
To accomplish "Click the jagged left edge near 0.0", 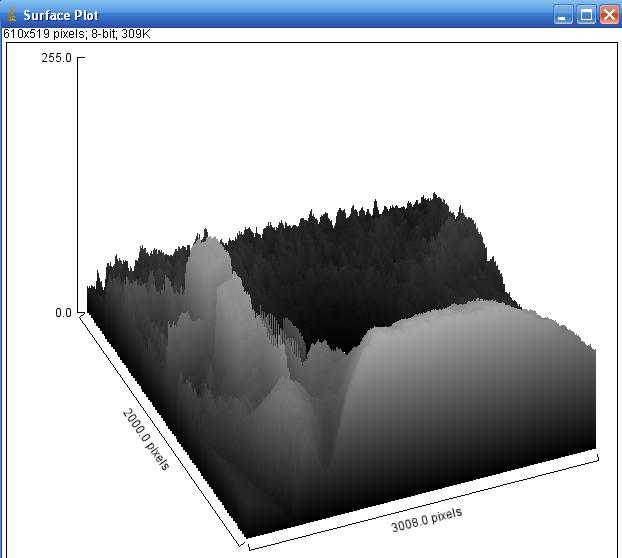I will click(95, 298).
